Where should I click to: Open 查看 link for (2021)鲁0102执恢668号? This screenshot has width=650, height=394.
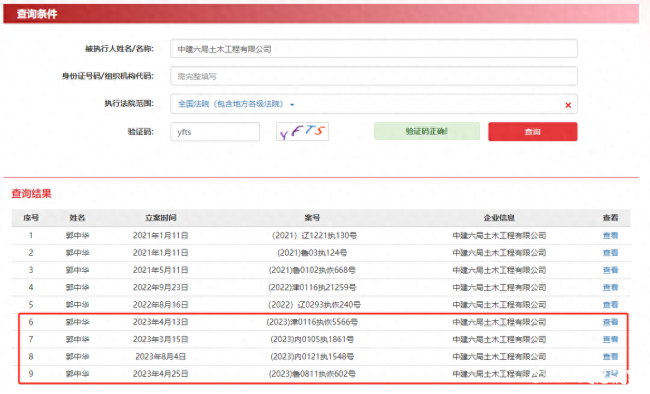click(x=610, y=270)
